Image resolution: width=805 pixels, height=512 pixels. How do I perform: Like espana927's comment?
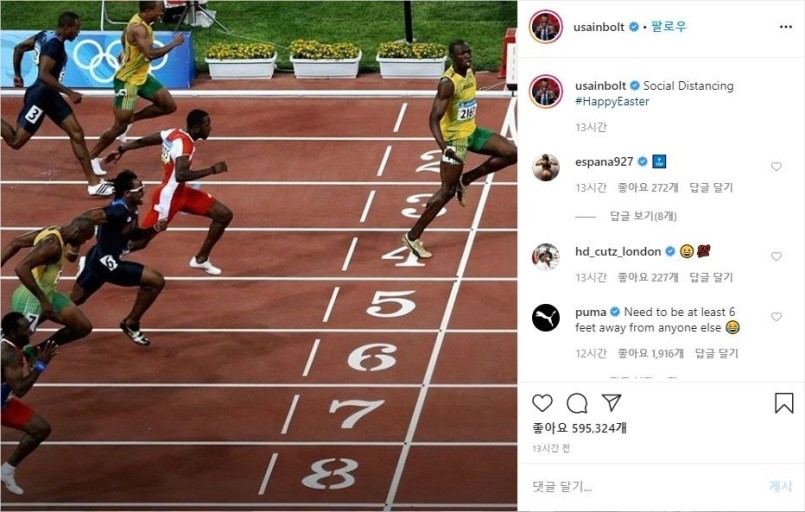click(776, 166)
